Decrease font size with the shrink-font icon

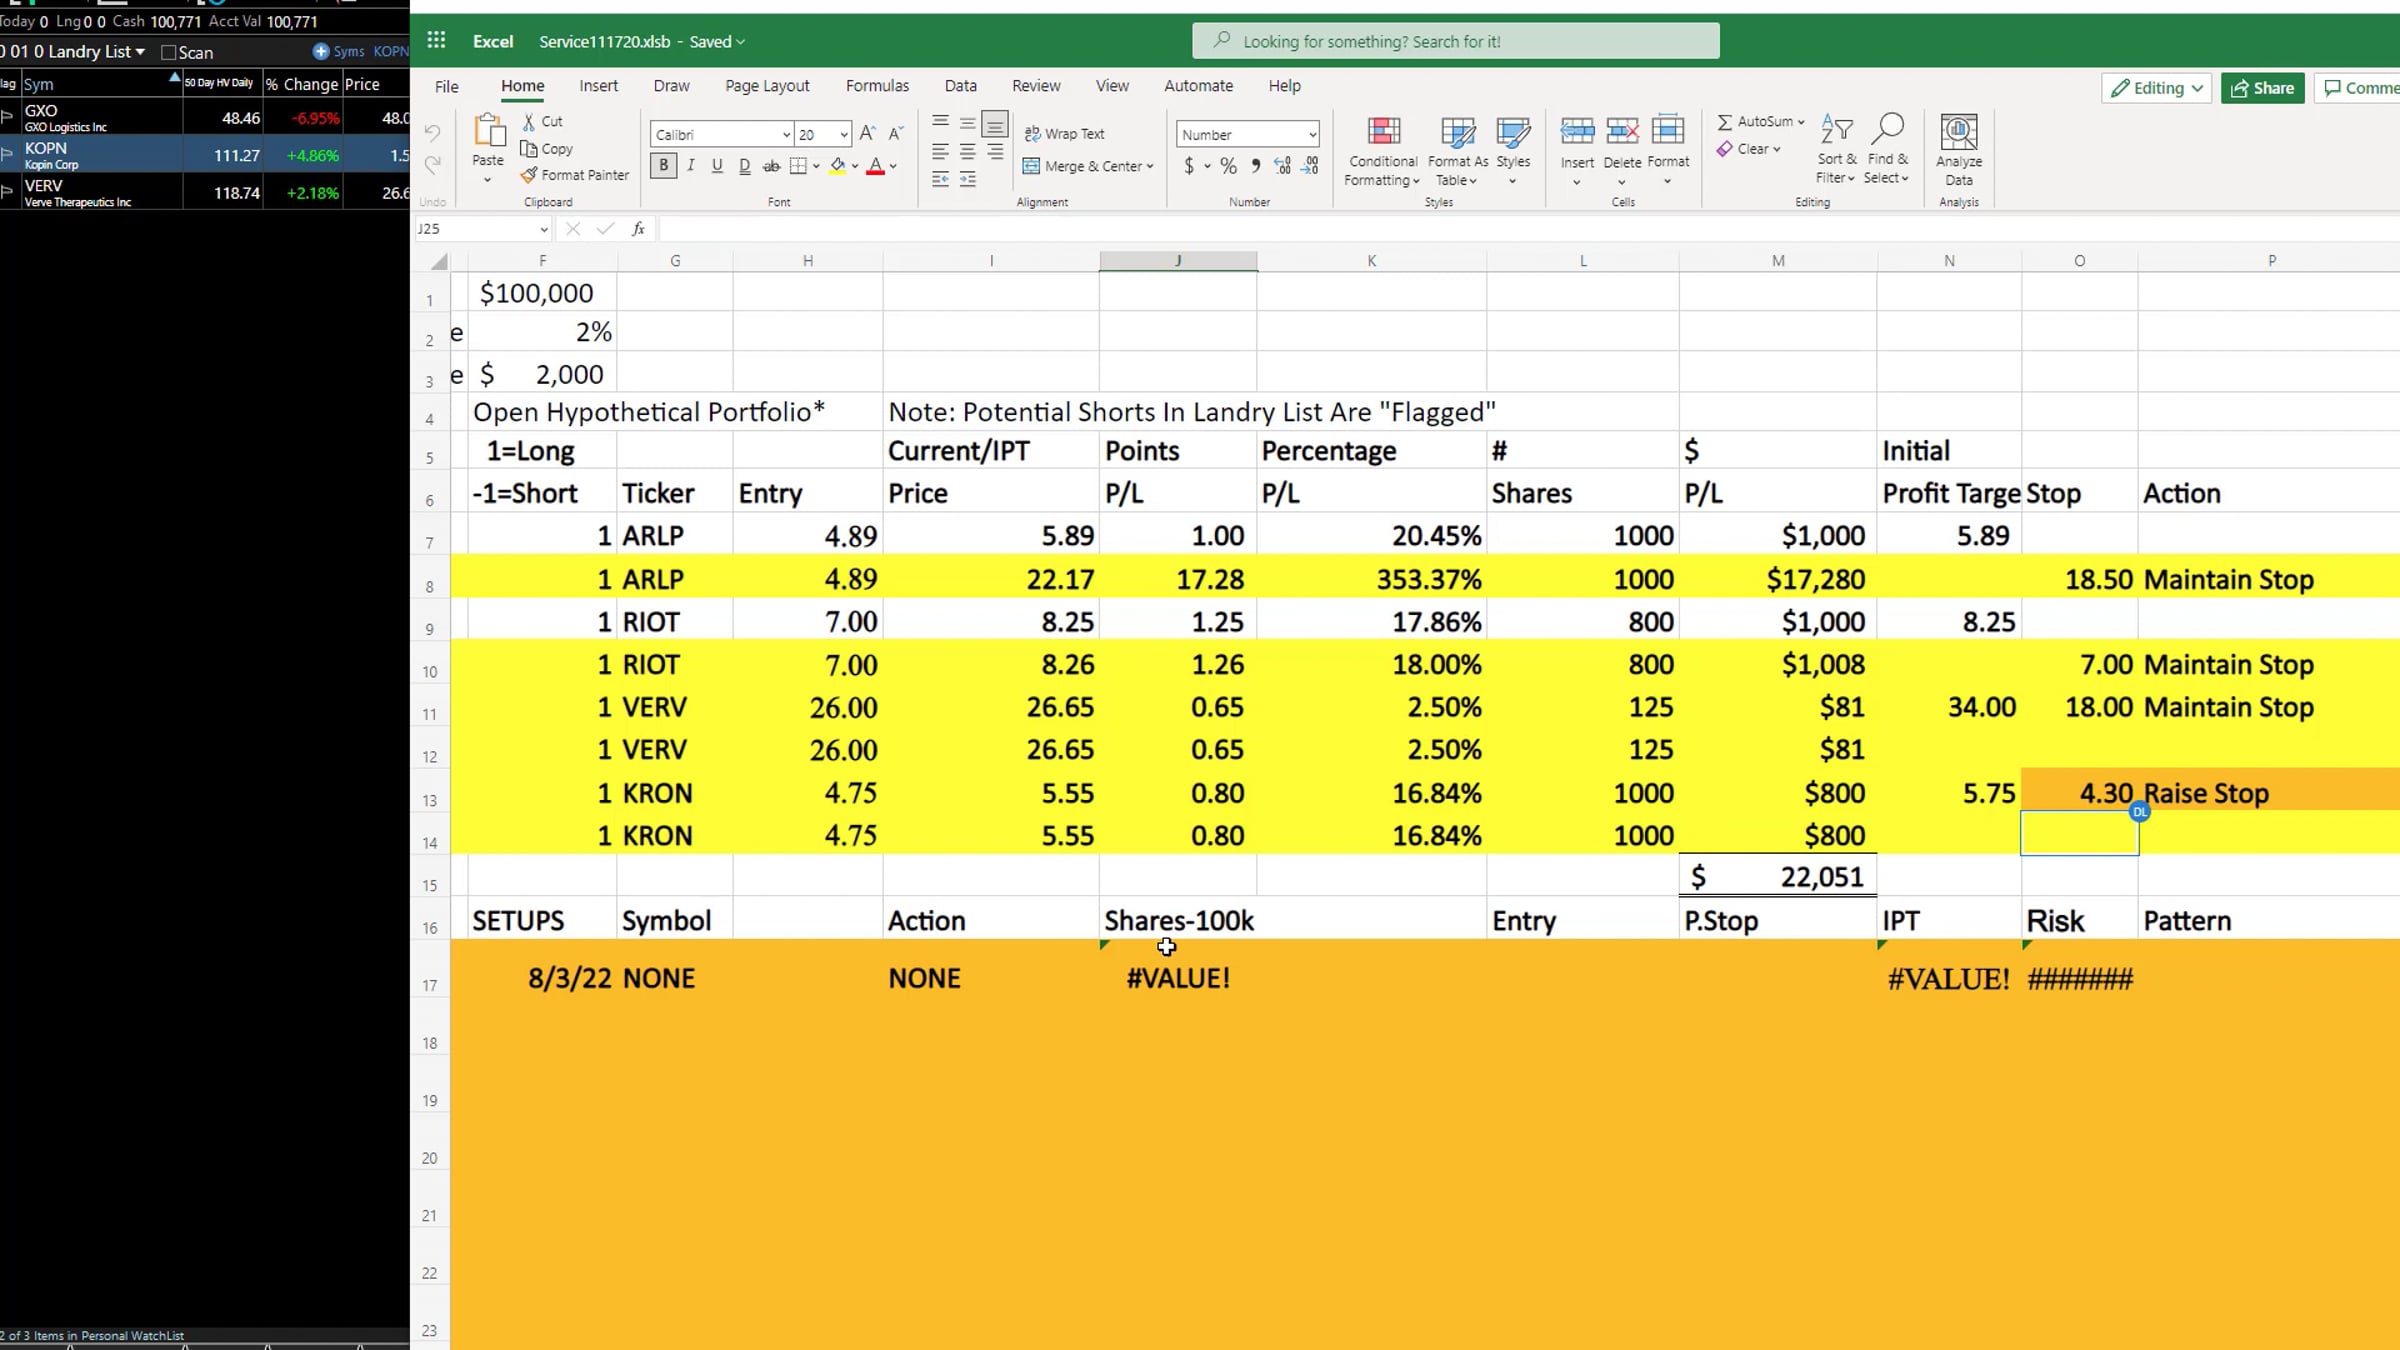[x=896, y=133]
